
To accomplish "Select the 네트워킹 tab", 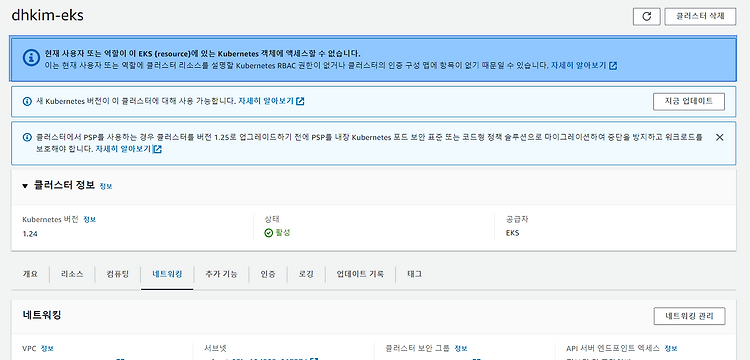I will pyautogui.click(x=167, y=274).
